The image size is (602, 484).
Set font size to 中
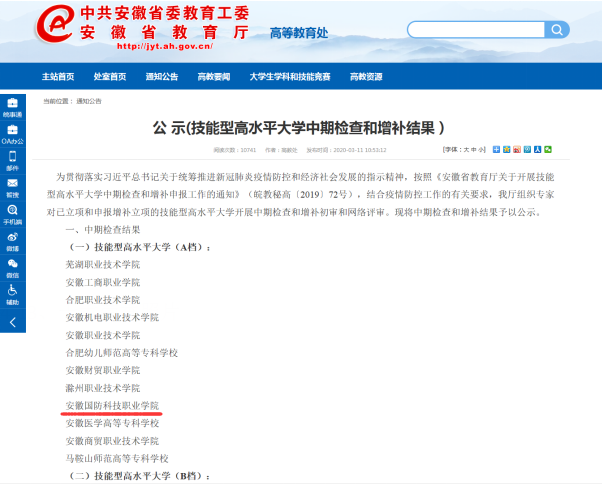[473, 149]
